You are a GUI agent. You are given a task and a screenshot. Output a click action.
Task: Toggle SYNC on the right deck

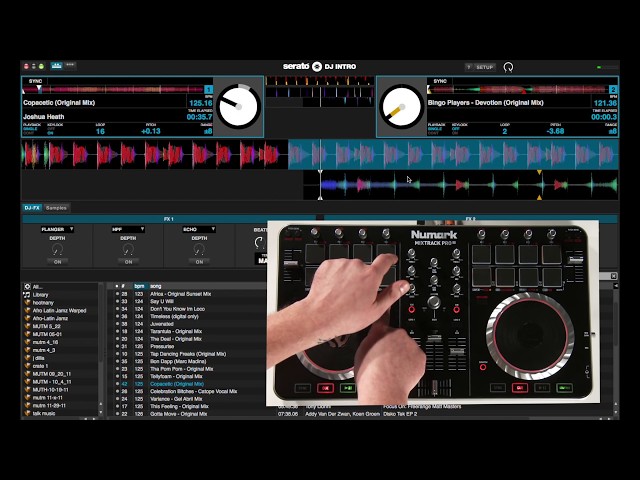pyautogui.click(x=440, y=81)
